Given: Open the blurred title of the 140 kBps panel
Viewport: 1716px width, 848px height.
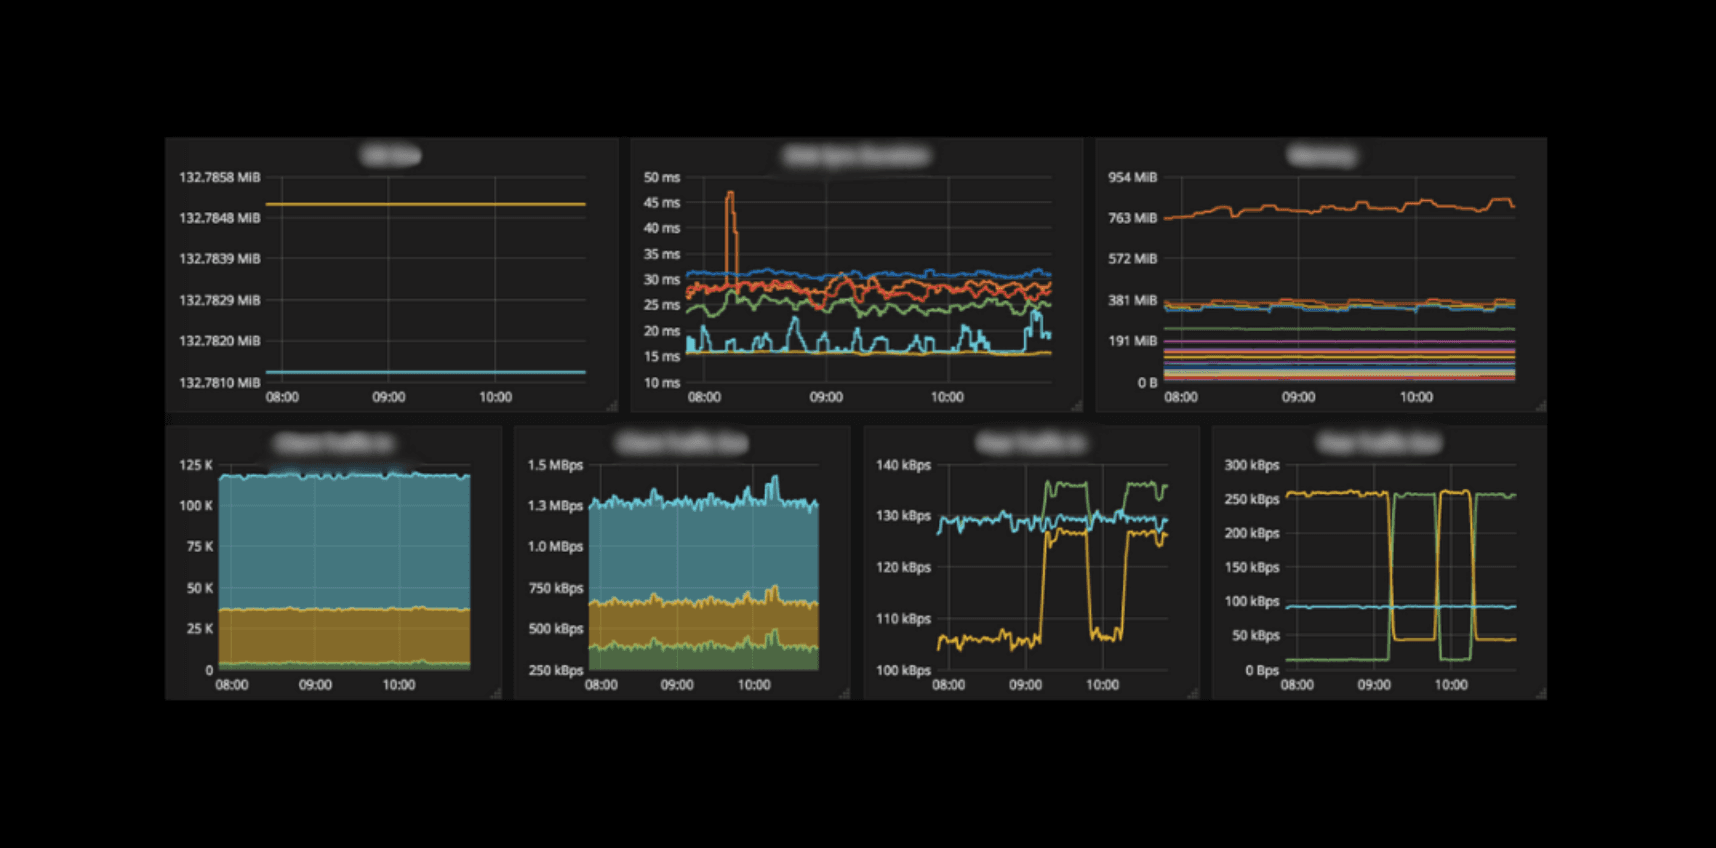Looking at the screenshot, I should point(1031,443).
